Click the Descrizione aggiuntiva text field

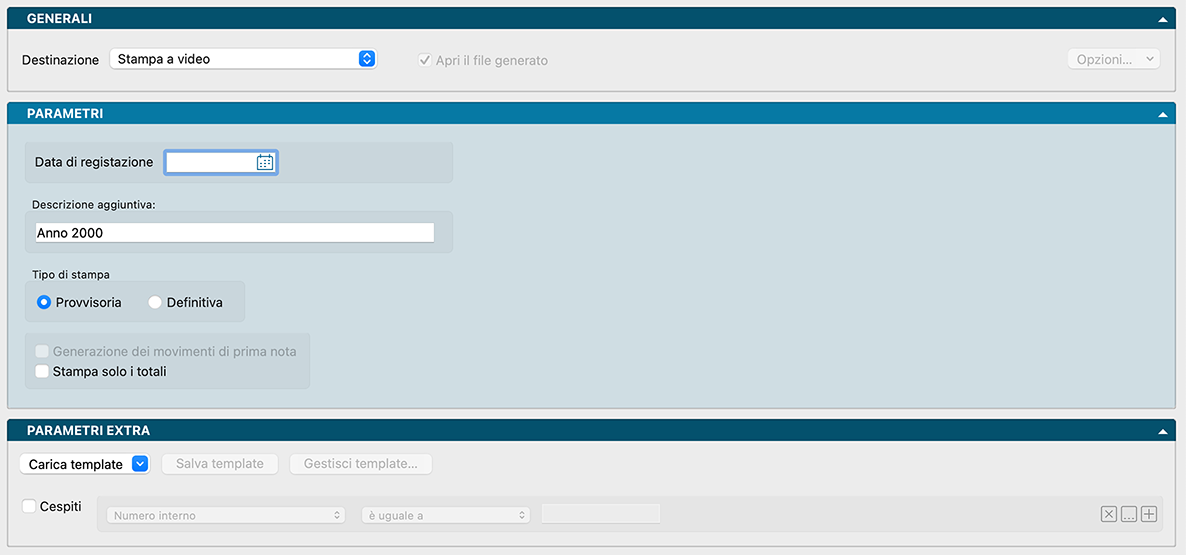pyautogui.click(x=234, y=232)
